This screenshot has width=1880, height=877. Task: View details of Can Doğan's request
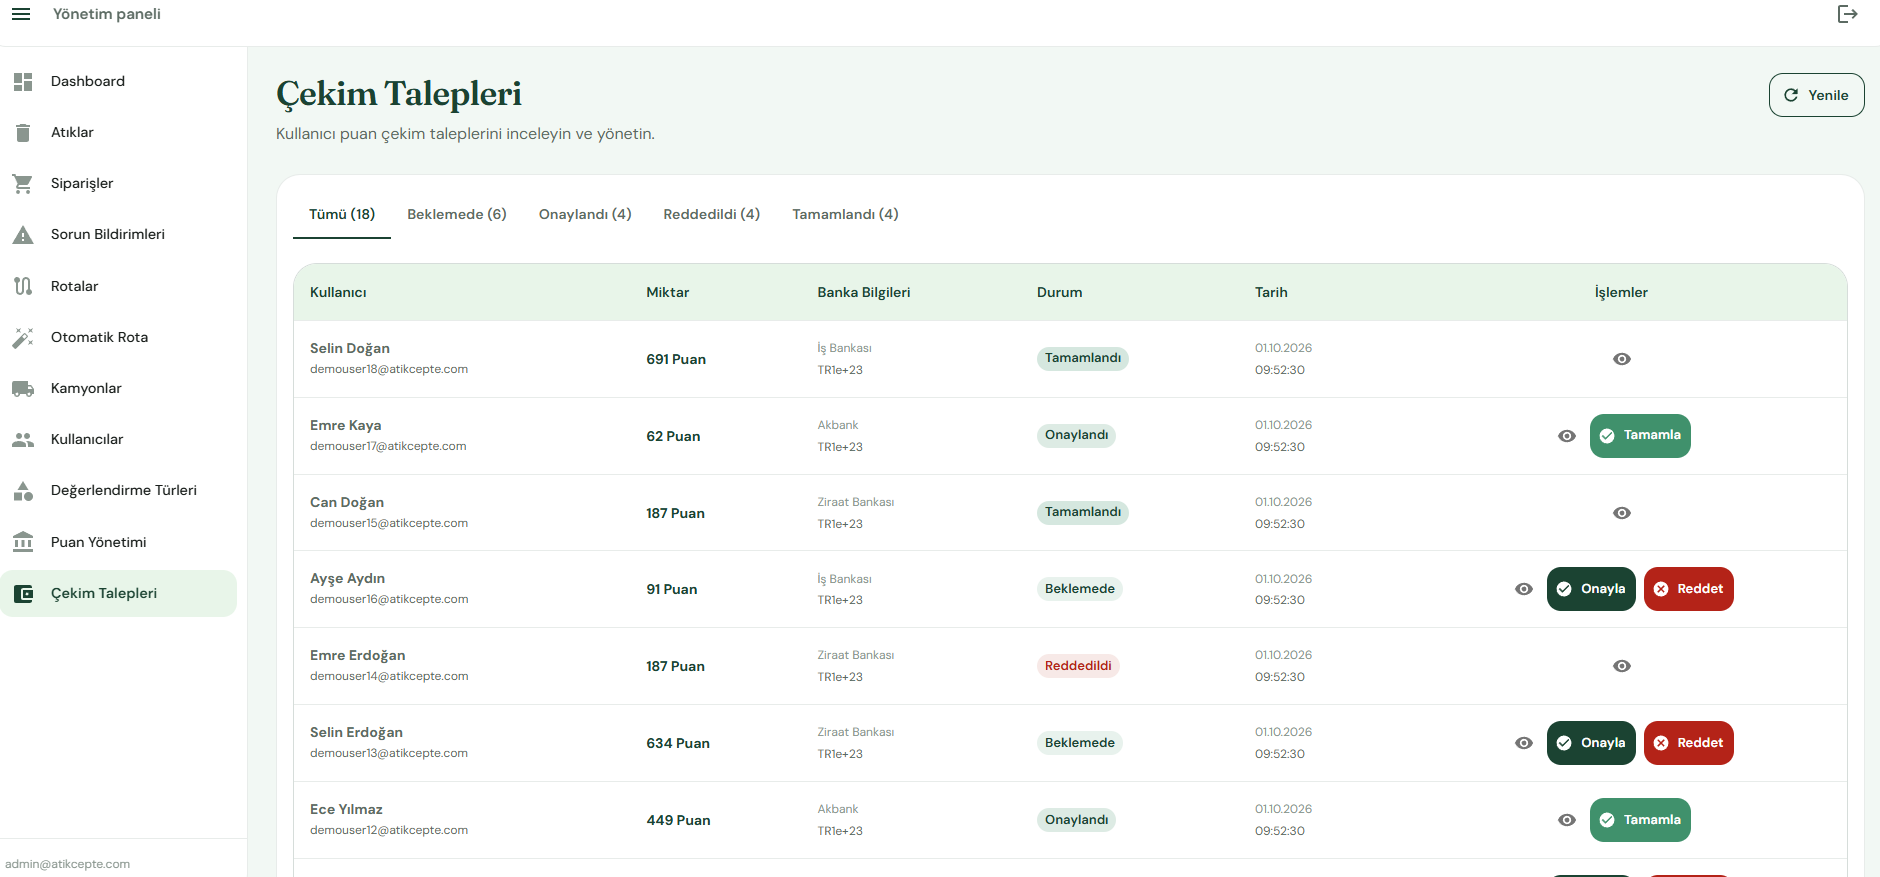pyautogui.click(x=1622, y=513)
